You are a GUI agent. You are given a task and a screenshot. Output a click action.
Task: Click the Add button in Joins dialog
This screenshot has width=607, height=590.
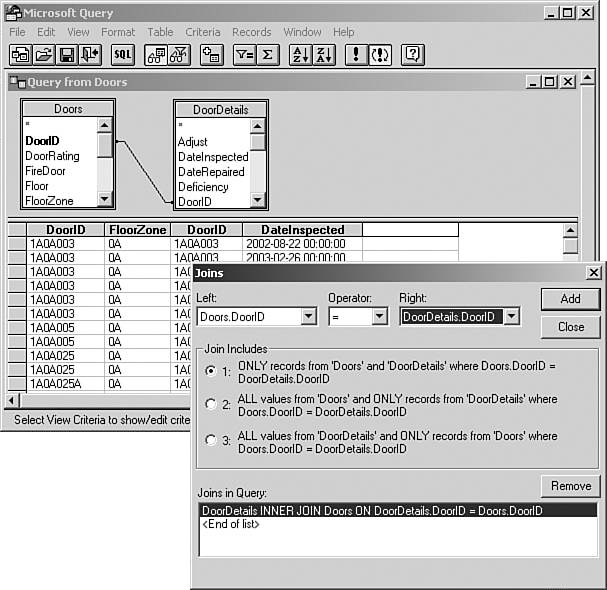[x=571, y=299]
